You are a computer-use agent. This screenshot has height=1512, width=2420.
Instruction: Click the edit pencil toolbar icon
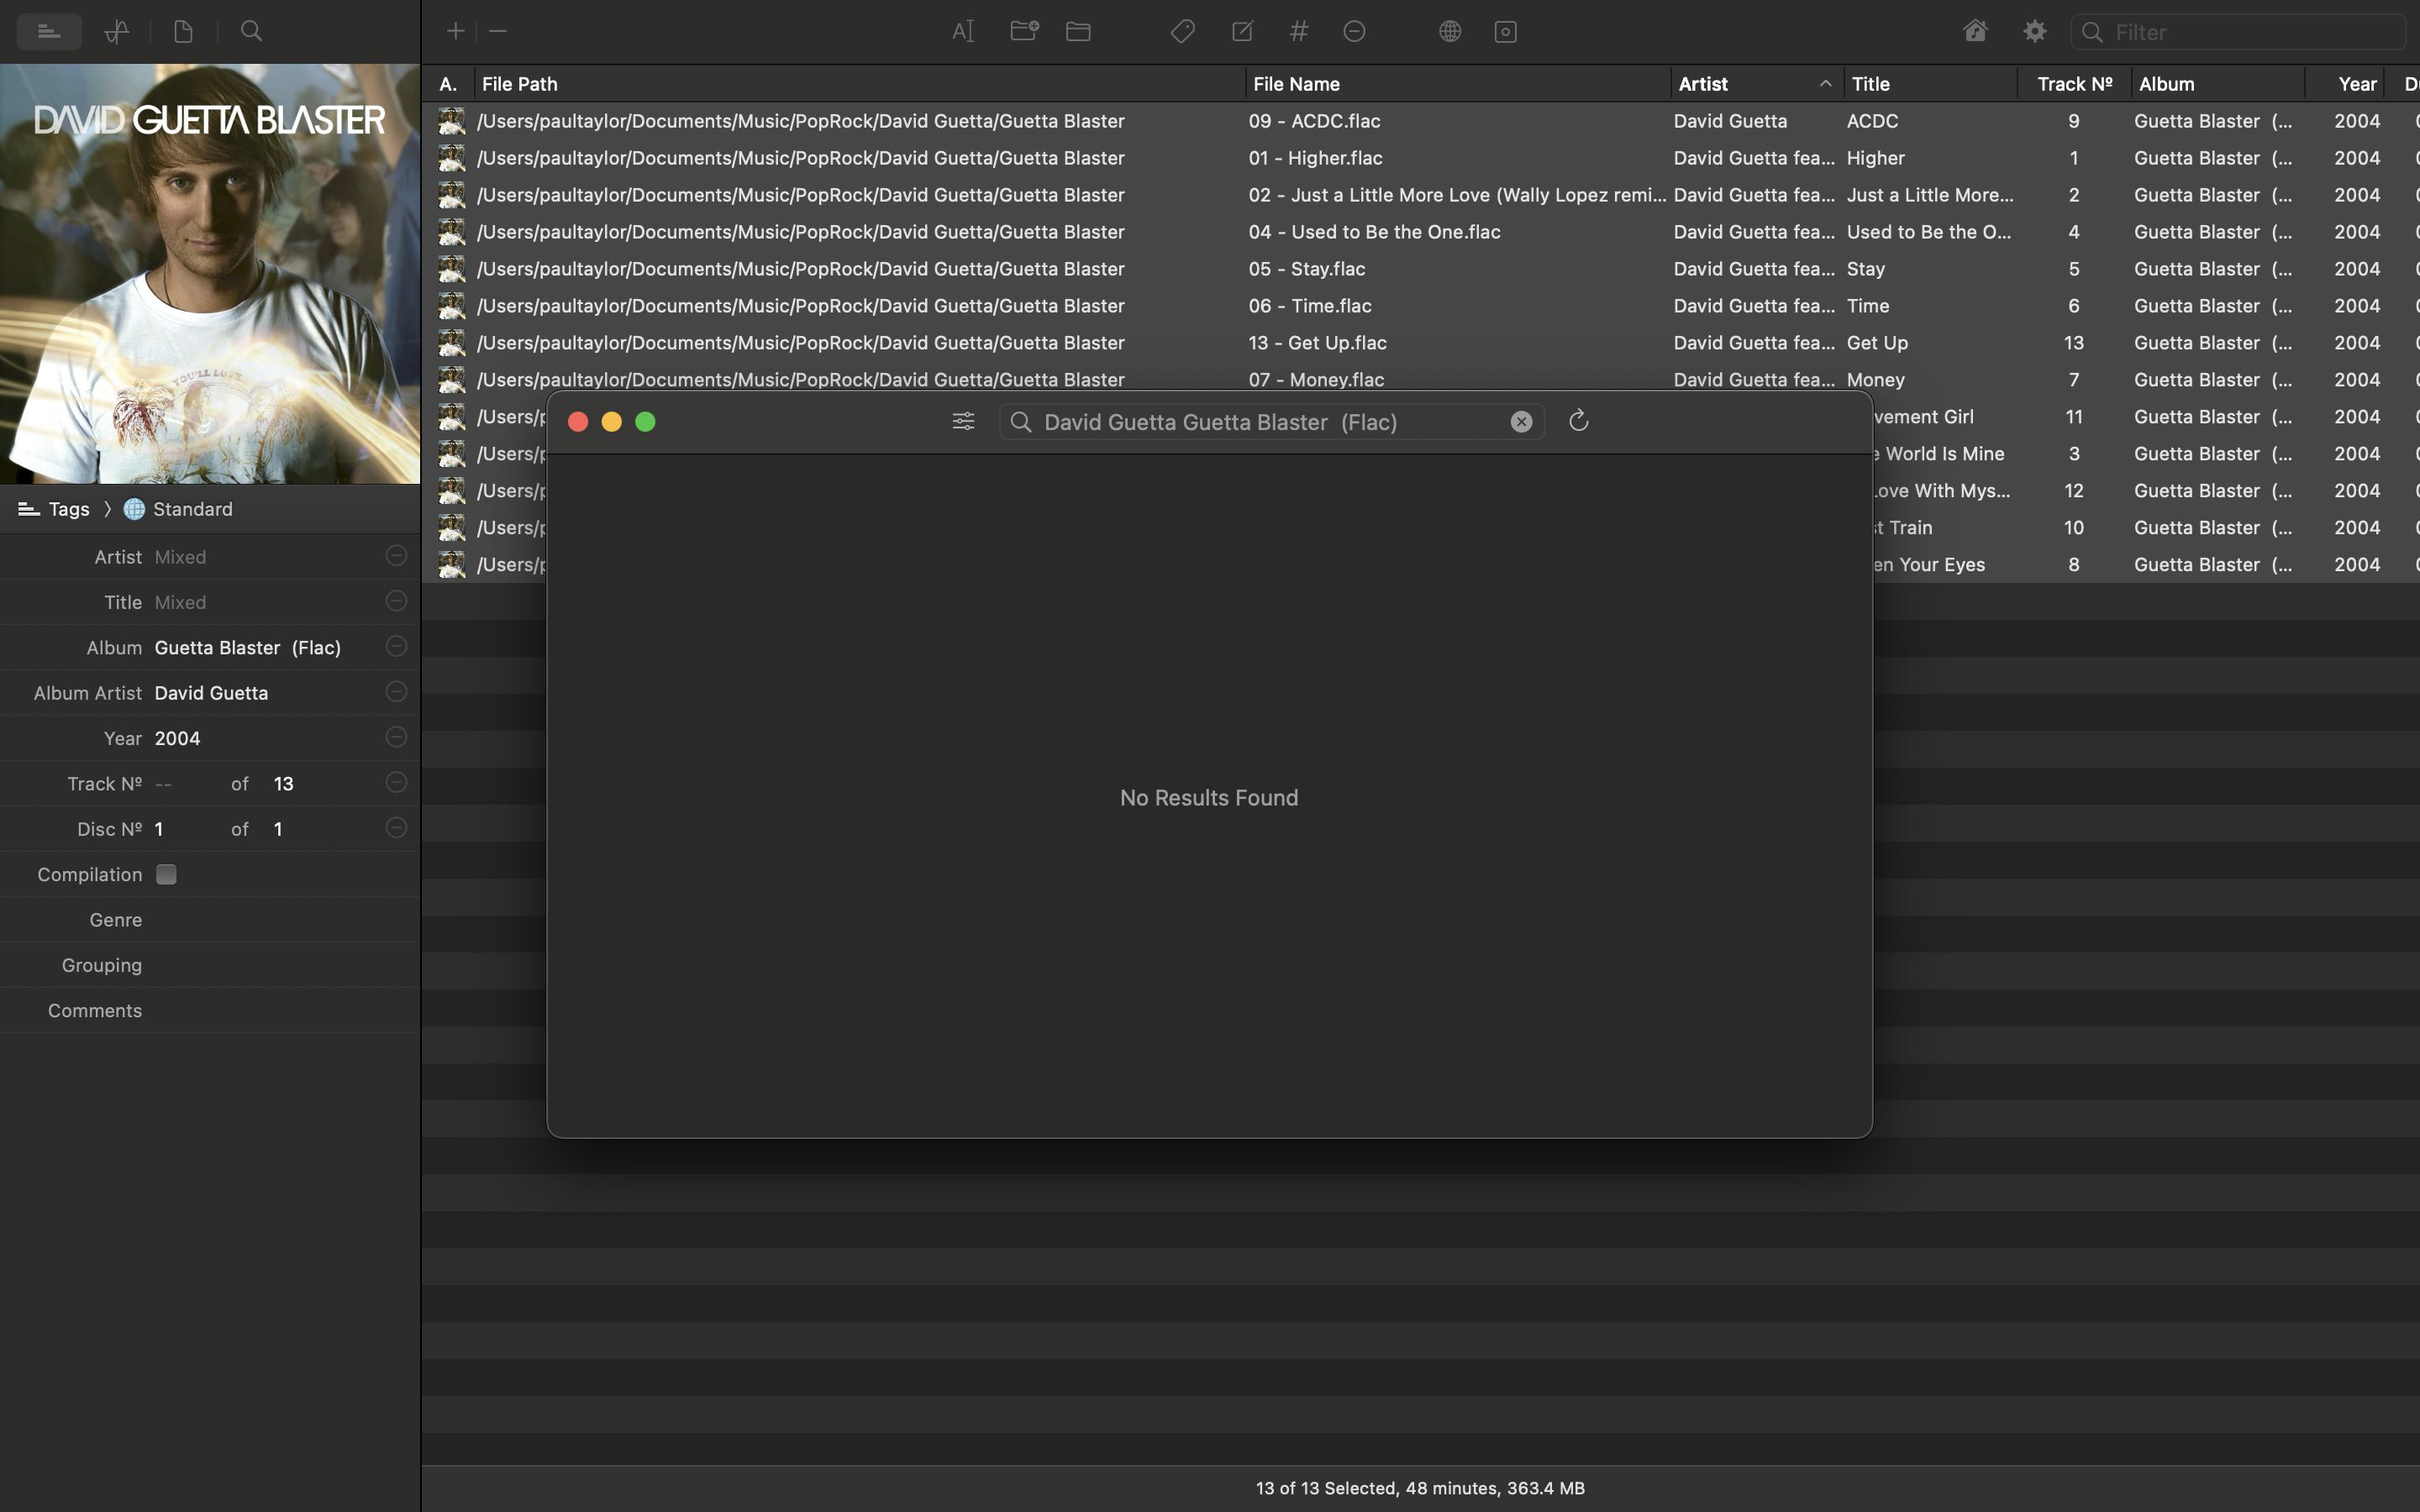(1242, 31)
